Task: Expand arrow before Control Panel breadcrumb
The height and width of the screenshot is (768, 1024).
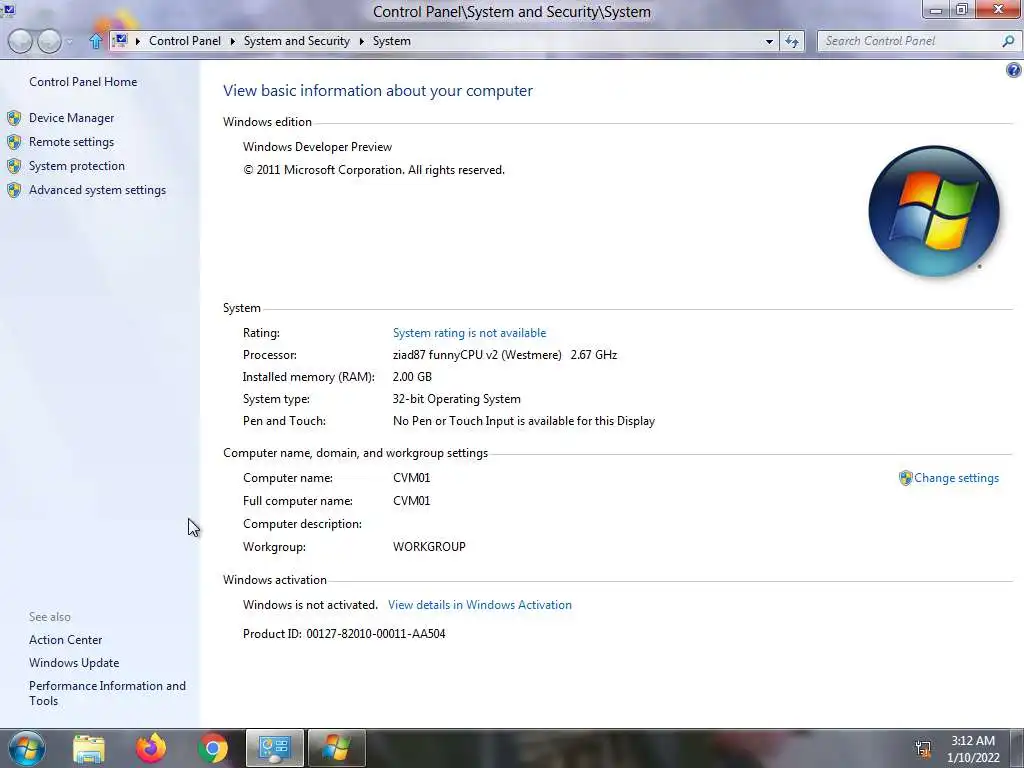Action: (138, 41)
